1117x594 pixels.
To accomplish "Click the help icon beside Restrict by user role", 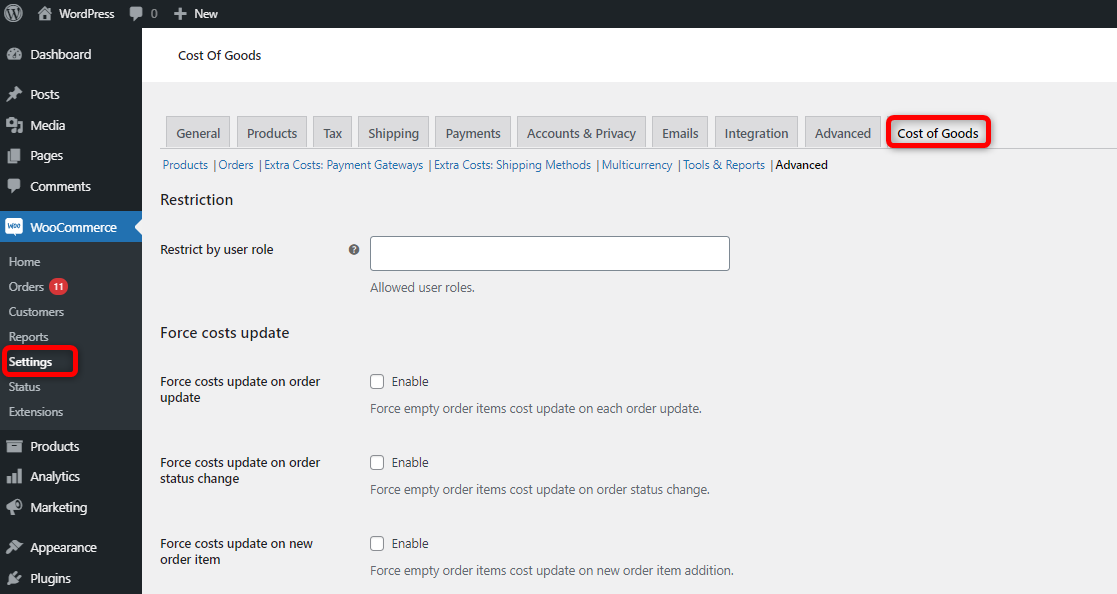I will (353, 249).
